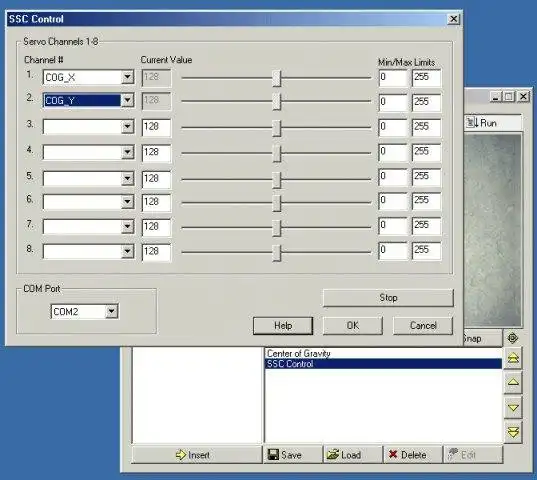Click channel 7 slider handle
This screenshot has width=537, height=480.
[277, 228]
